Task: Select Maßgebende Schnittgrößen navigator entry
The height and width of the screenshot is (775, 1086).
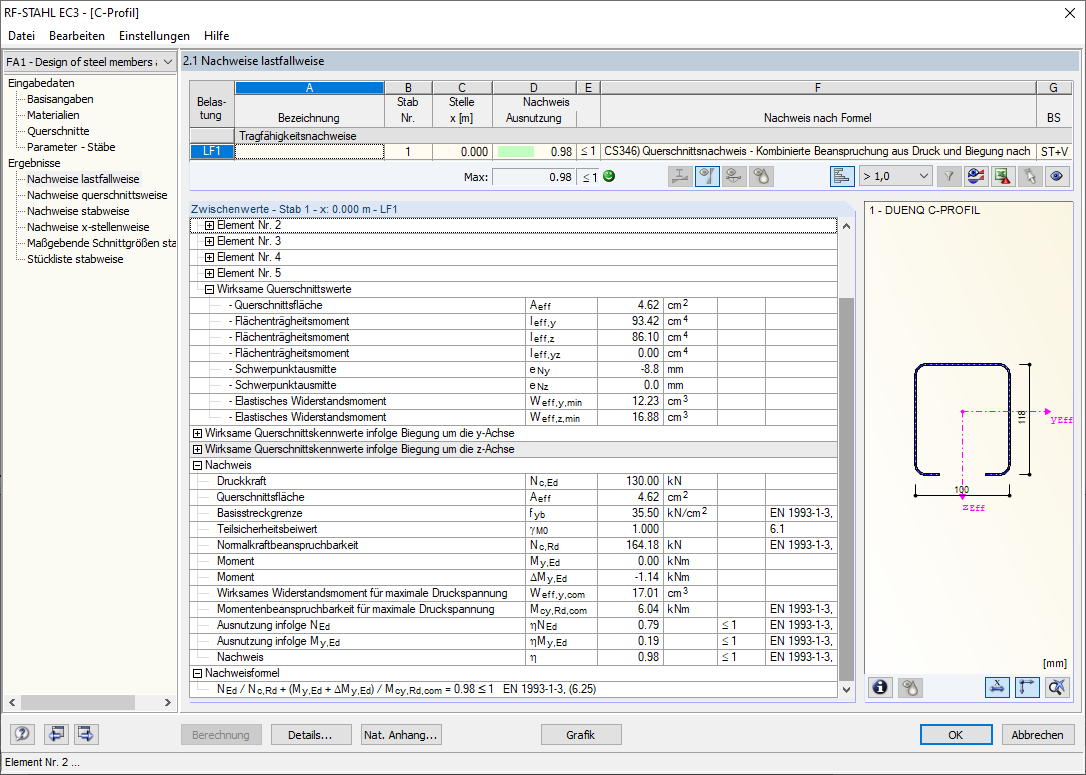Action: coord(101,243)
